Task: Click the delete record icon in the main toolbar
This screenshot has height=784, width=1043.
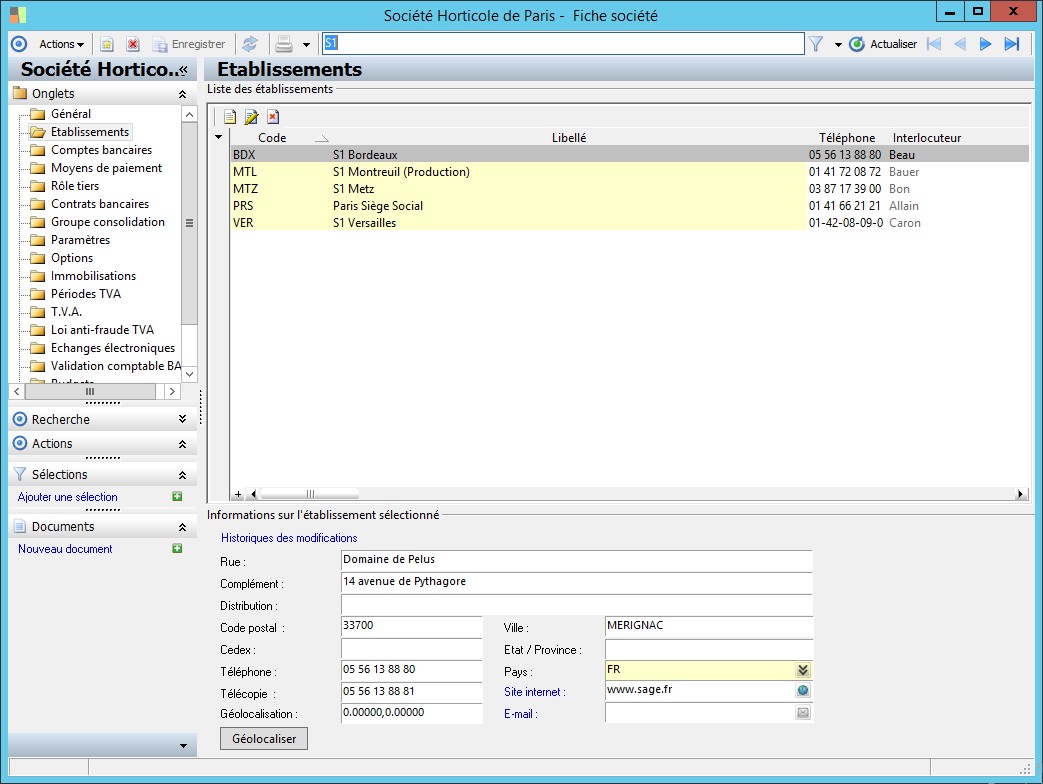Action: pyautogui.click(x=132, y=44)
